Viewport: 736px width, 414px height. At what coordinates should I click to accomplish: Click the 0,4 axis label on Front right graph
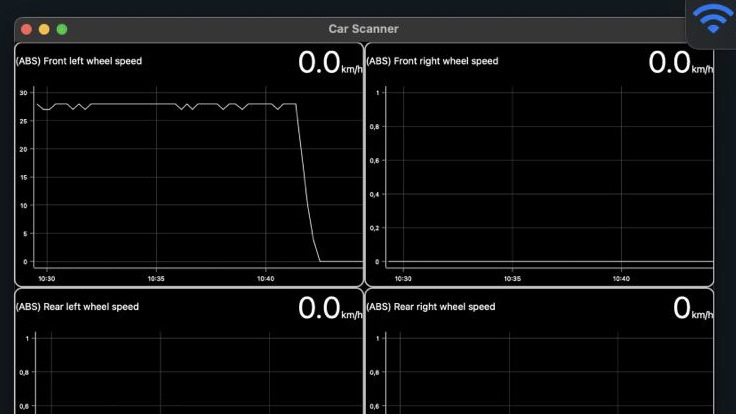(x=374, y=194)
